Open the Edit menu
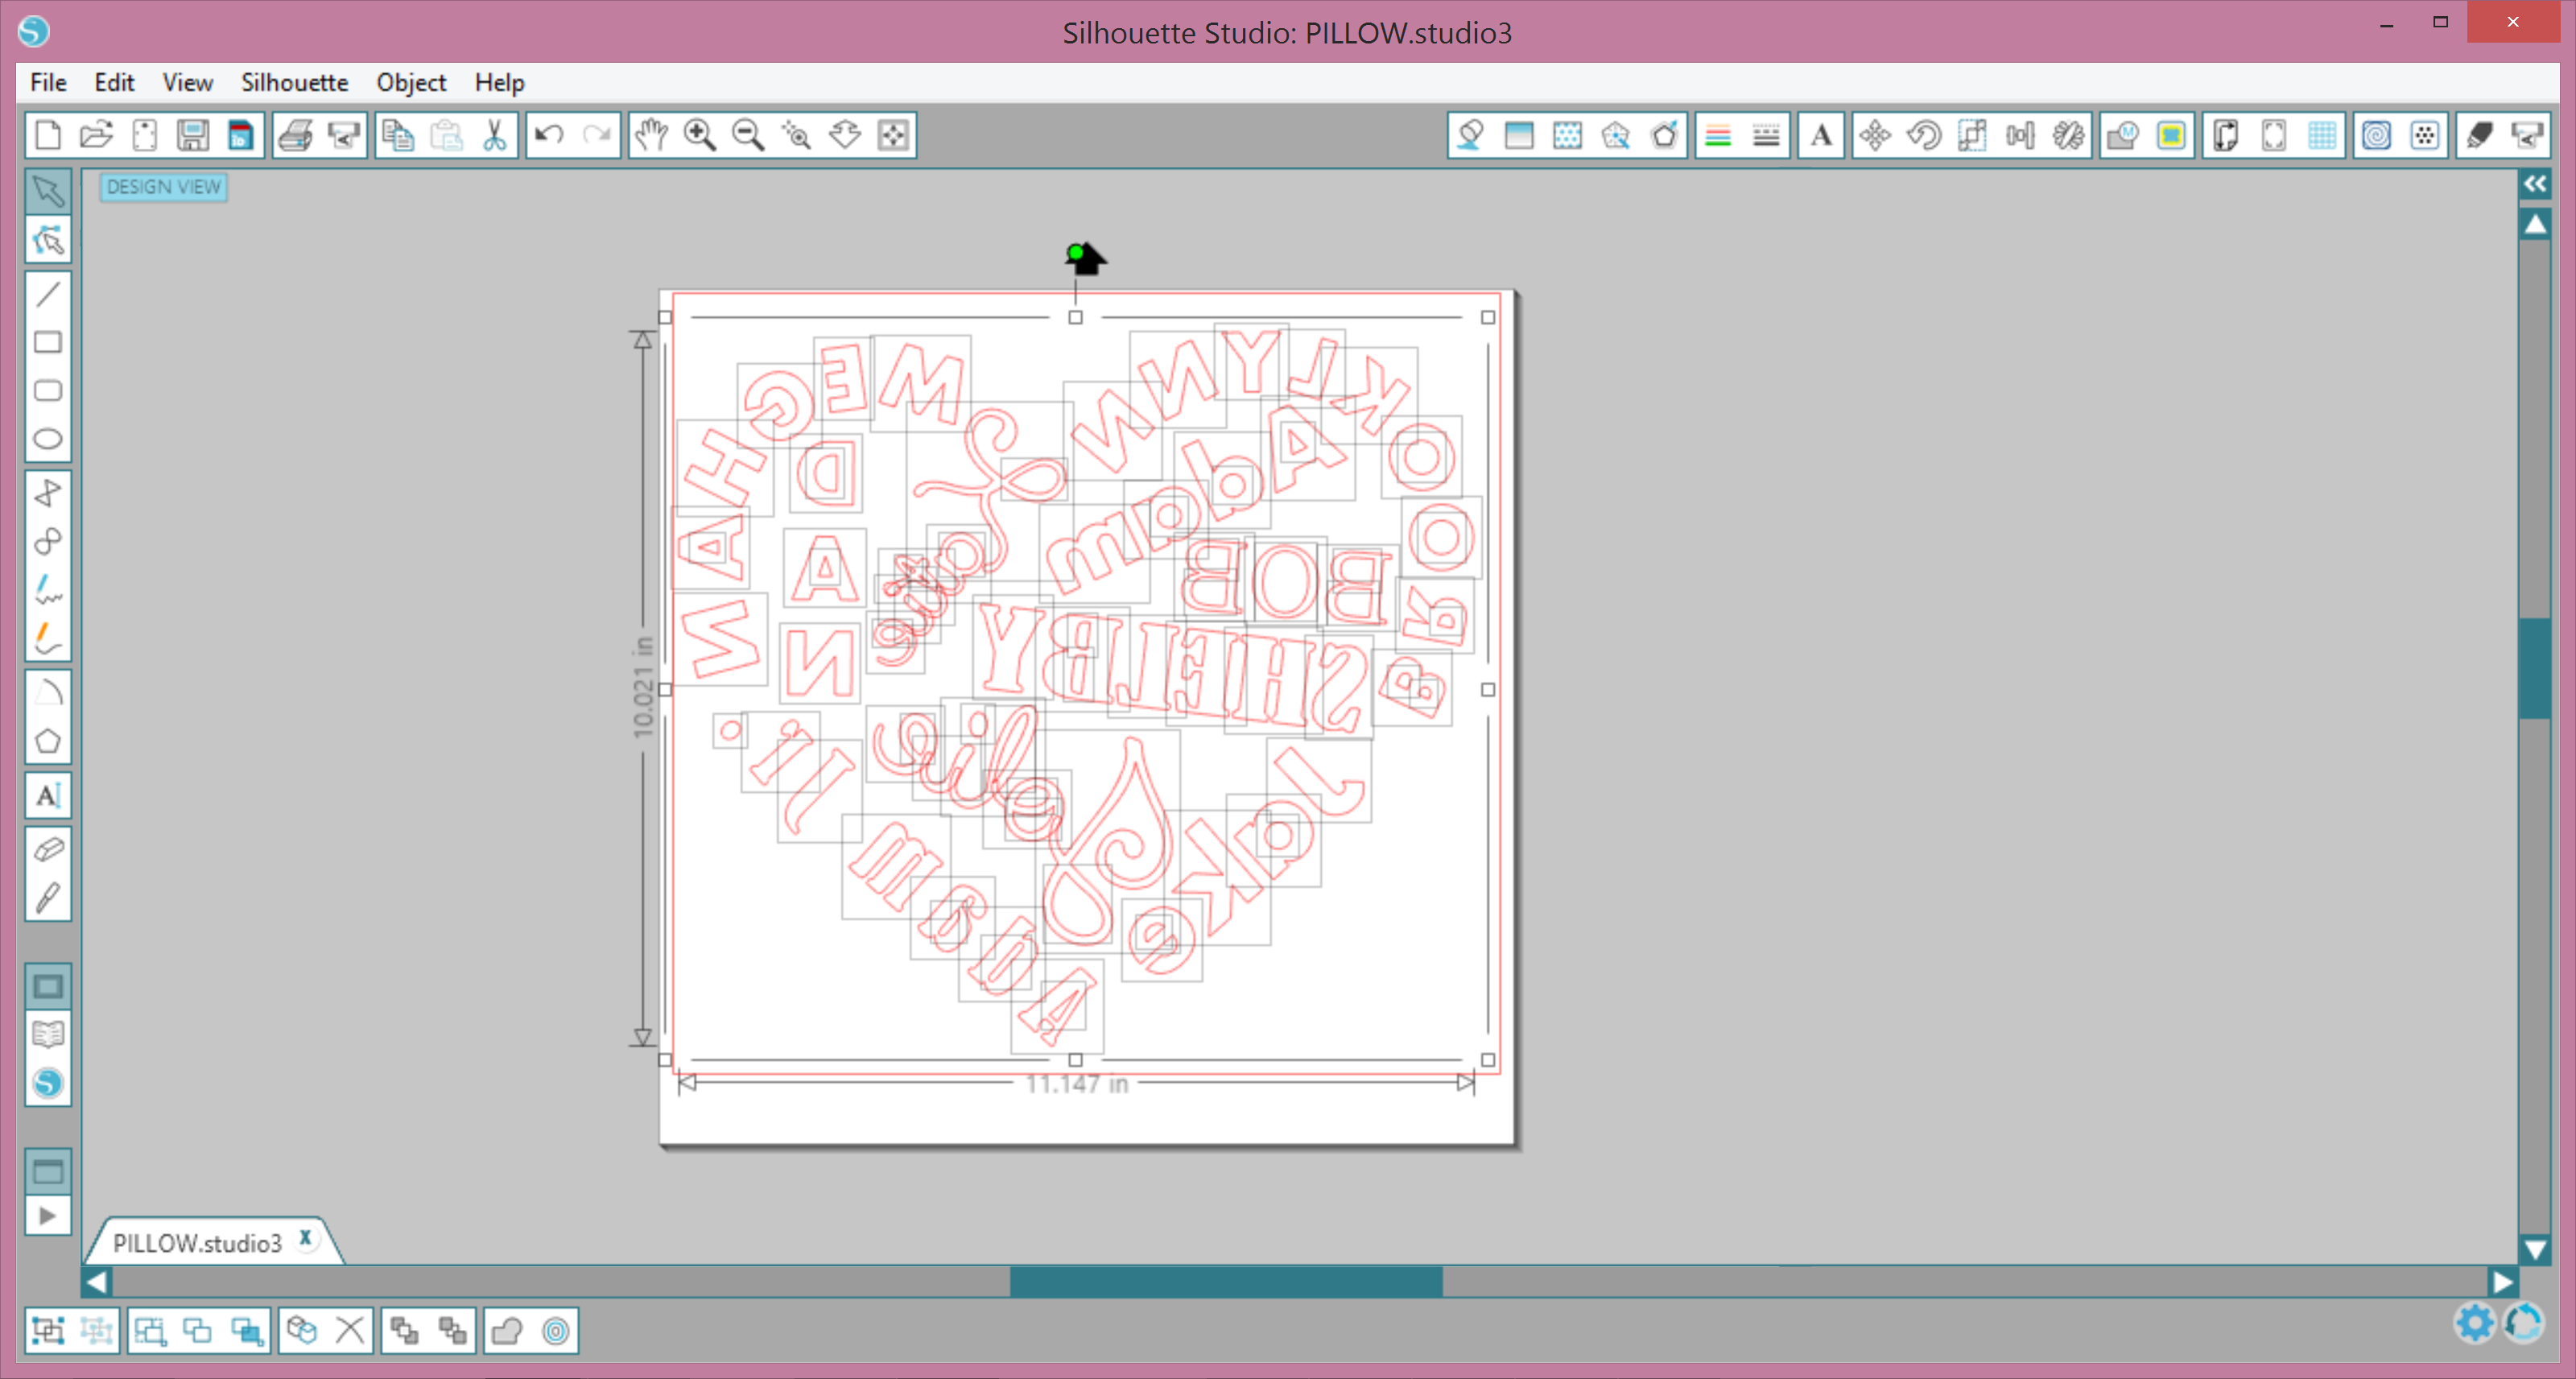This screenshot has width=2576, height=1379. coord(114,82)
